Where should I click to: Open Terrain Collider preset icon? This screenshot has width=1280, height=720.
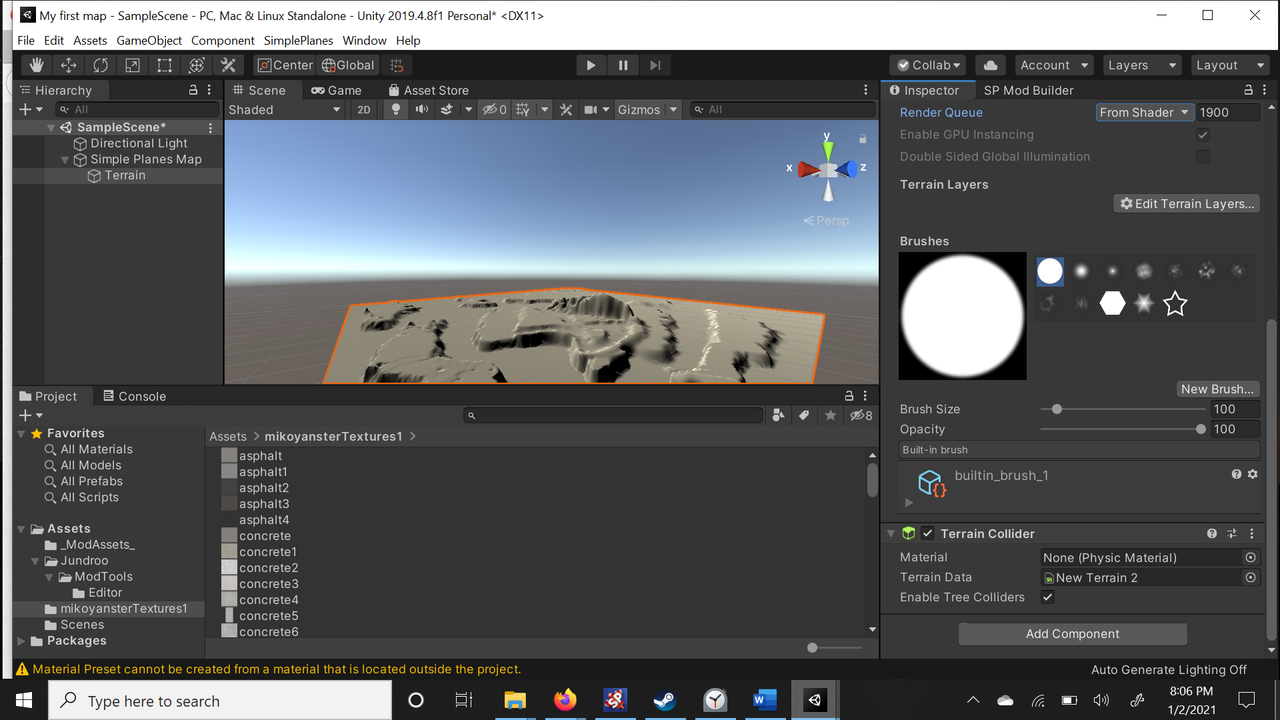[1232, 534]
